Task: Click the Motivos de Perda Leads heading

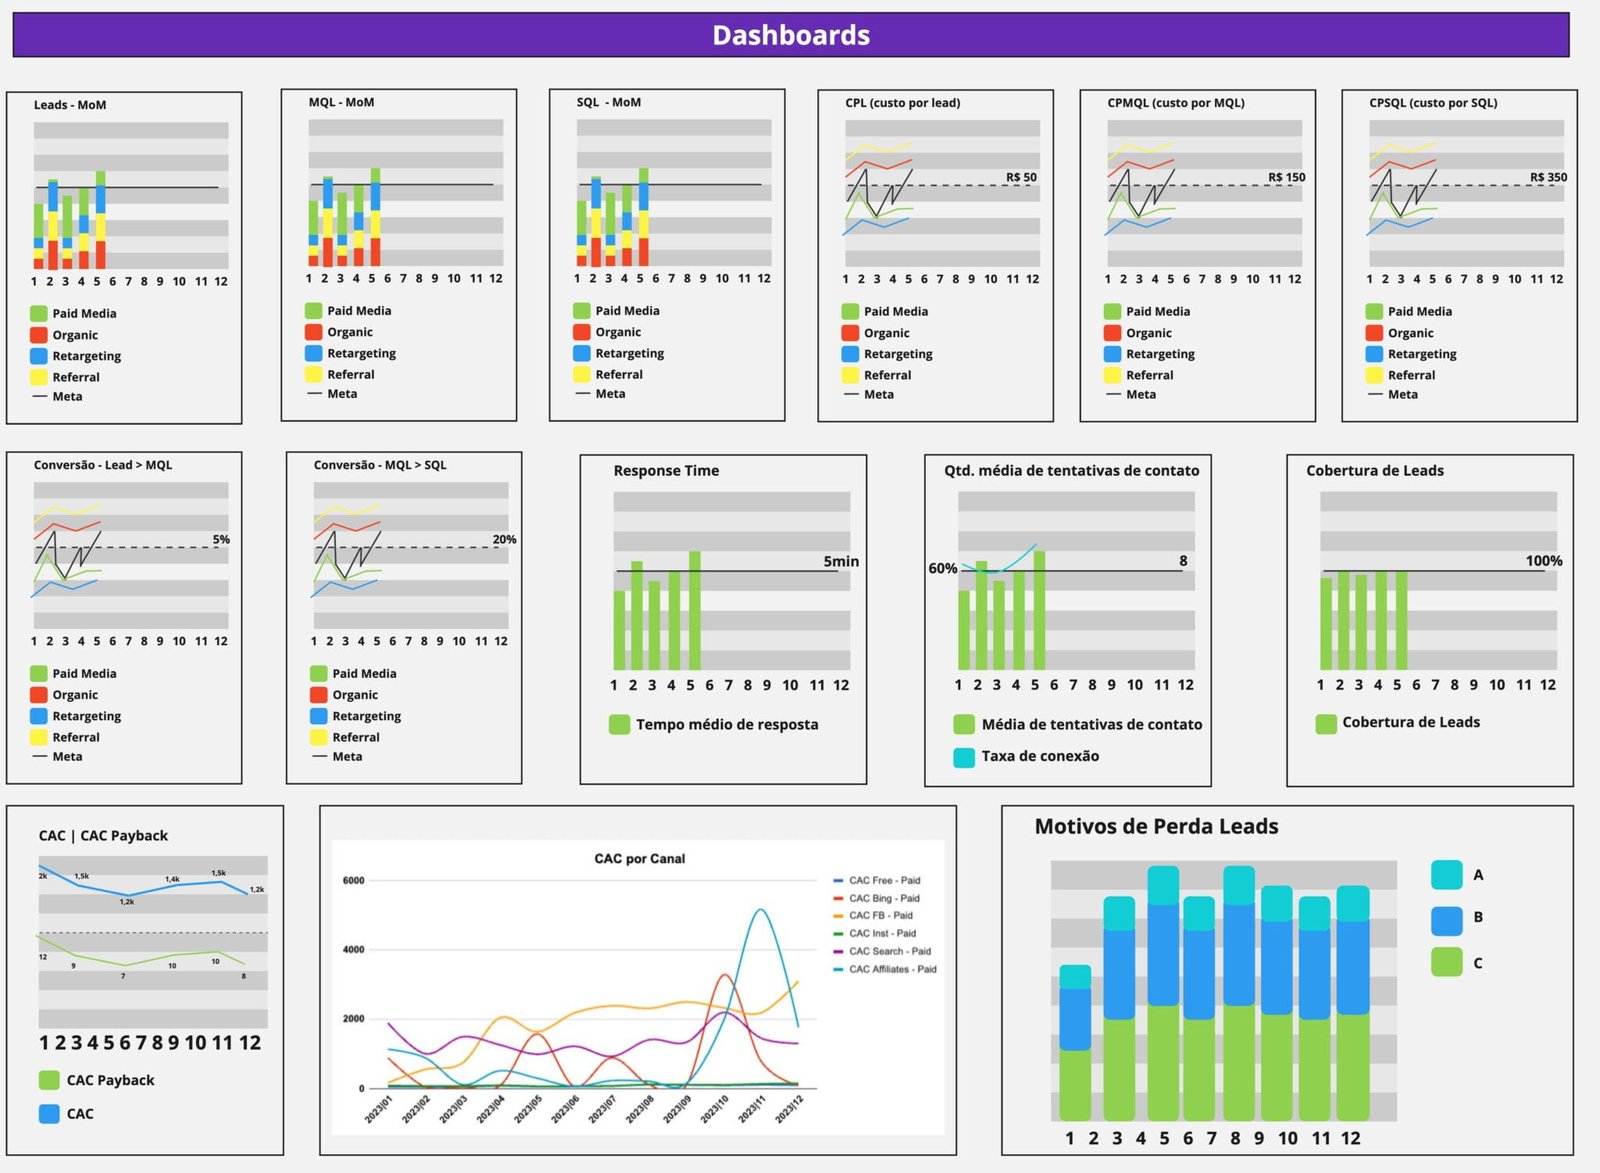Action: (1155, 826)
